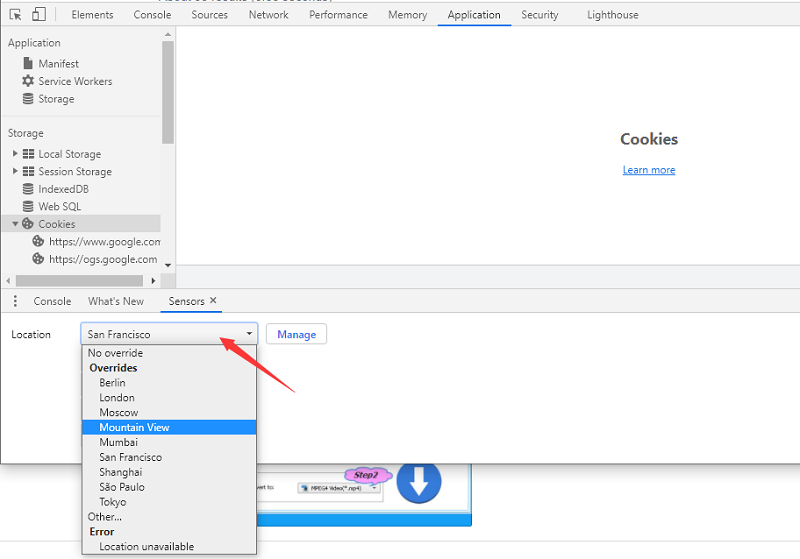Switch to the Console drawer tab

coord(52,301)
